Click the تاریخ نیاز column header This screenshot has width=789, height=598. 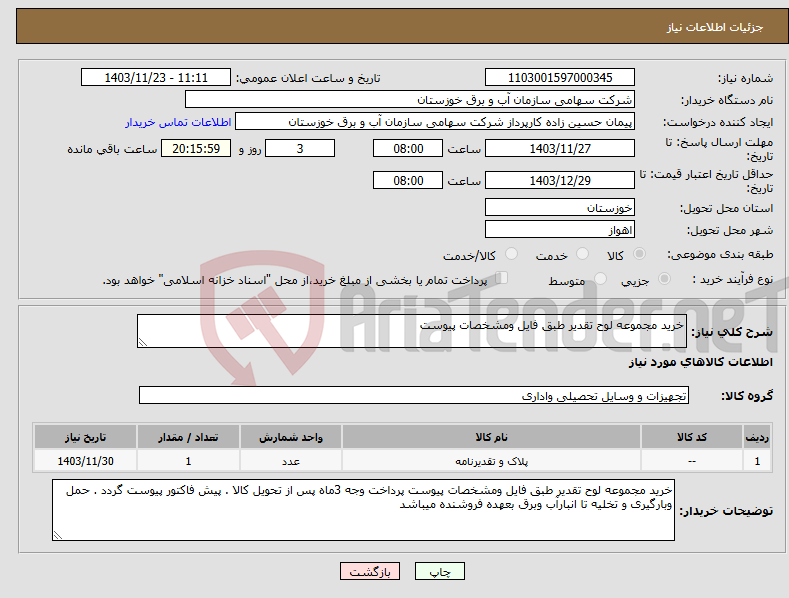tap(86, 437)
